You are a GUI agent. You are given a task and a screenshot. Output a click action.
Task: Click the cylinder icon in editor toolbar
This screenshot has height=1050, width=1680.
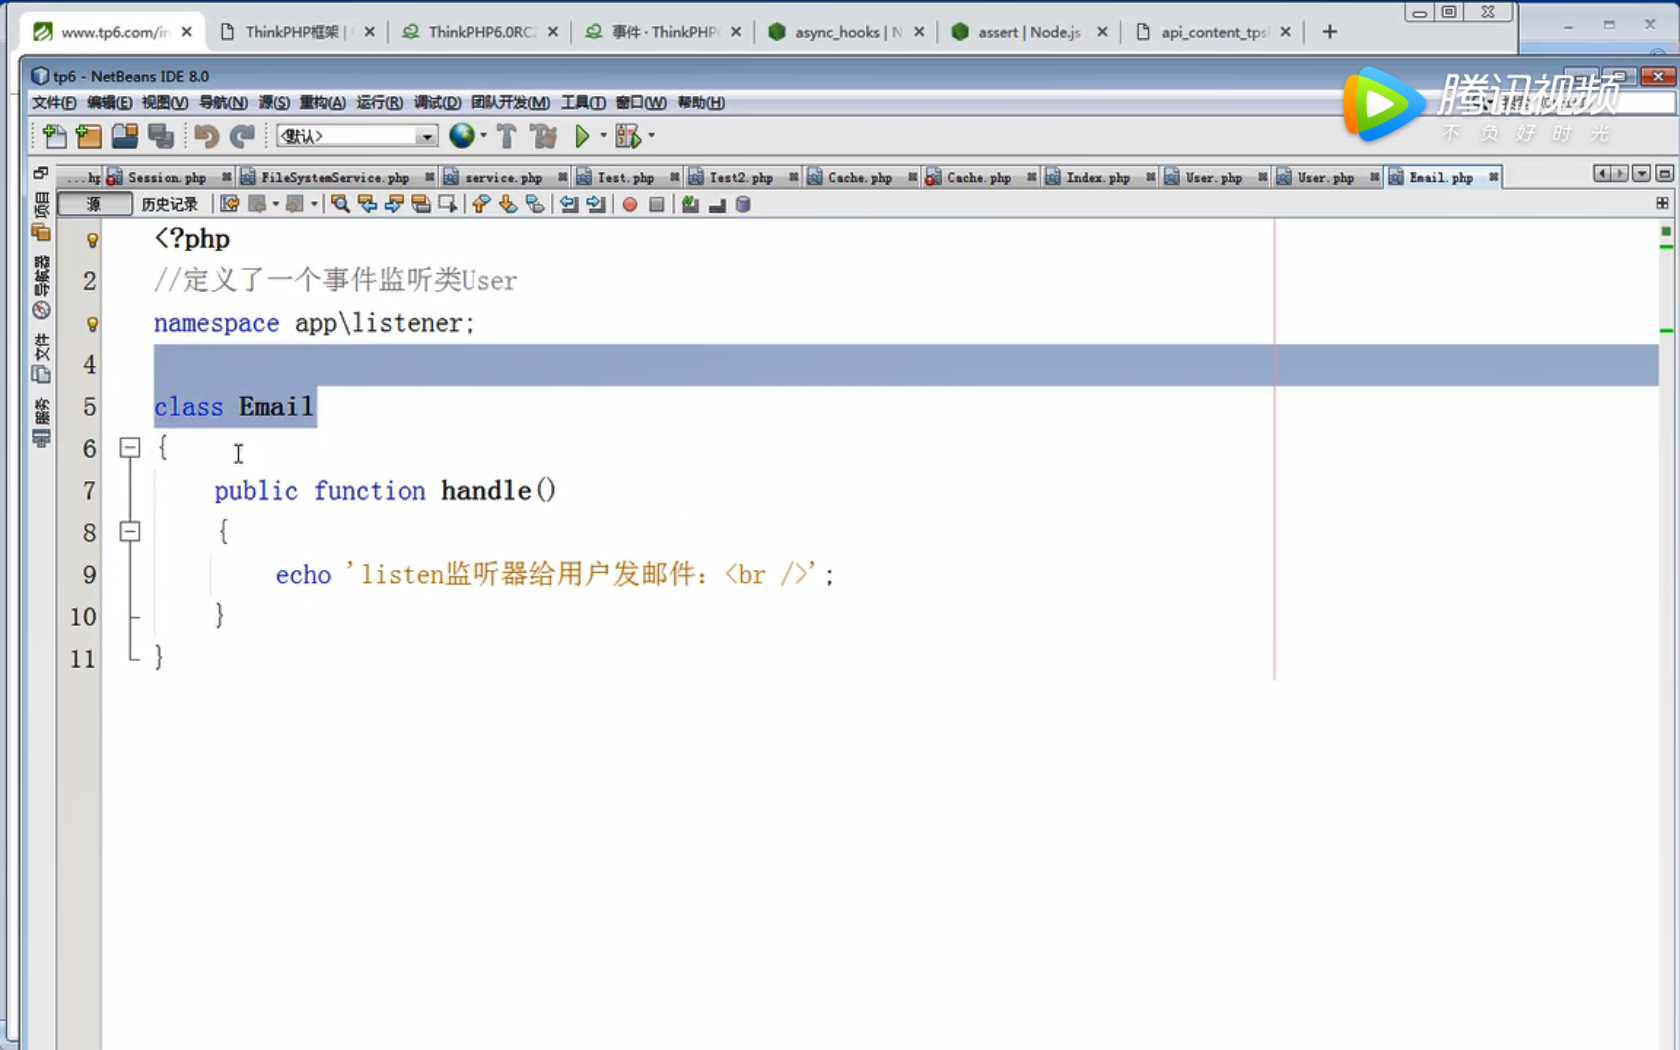(x=743, y=204)
